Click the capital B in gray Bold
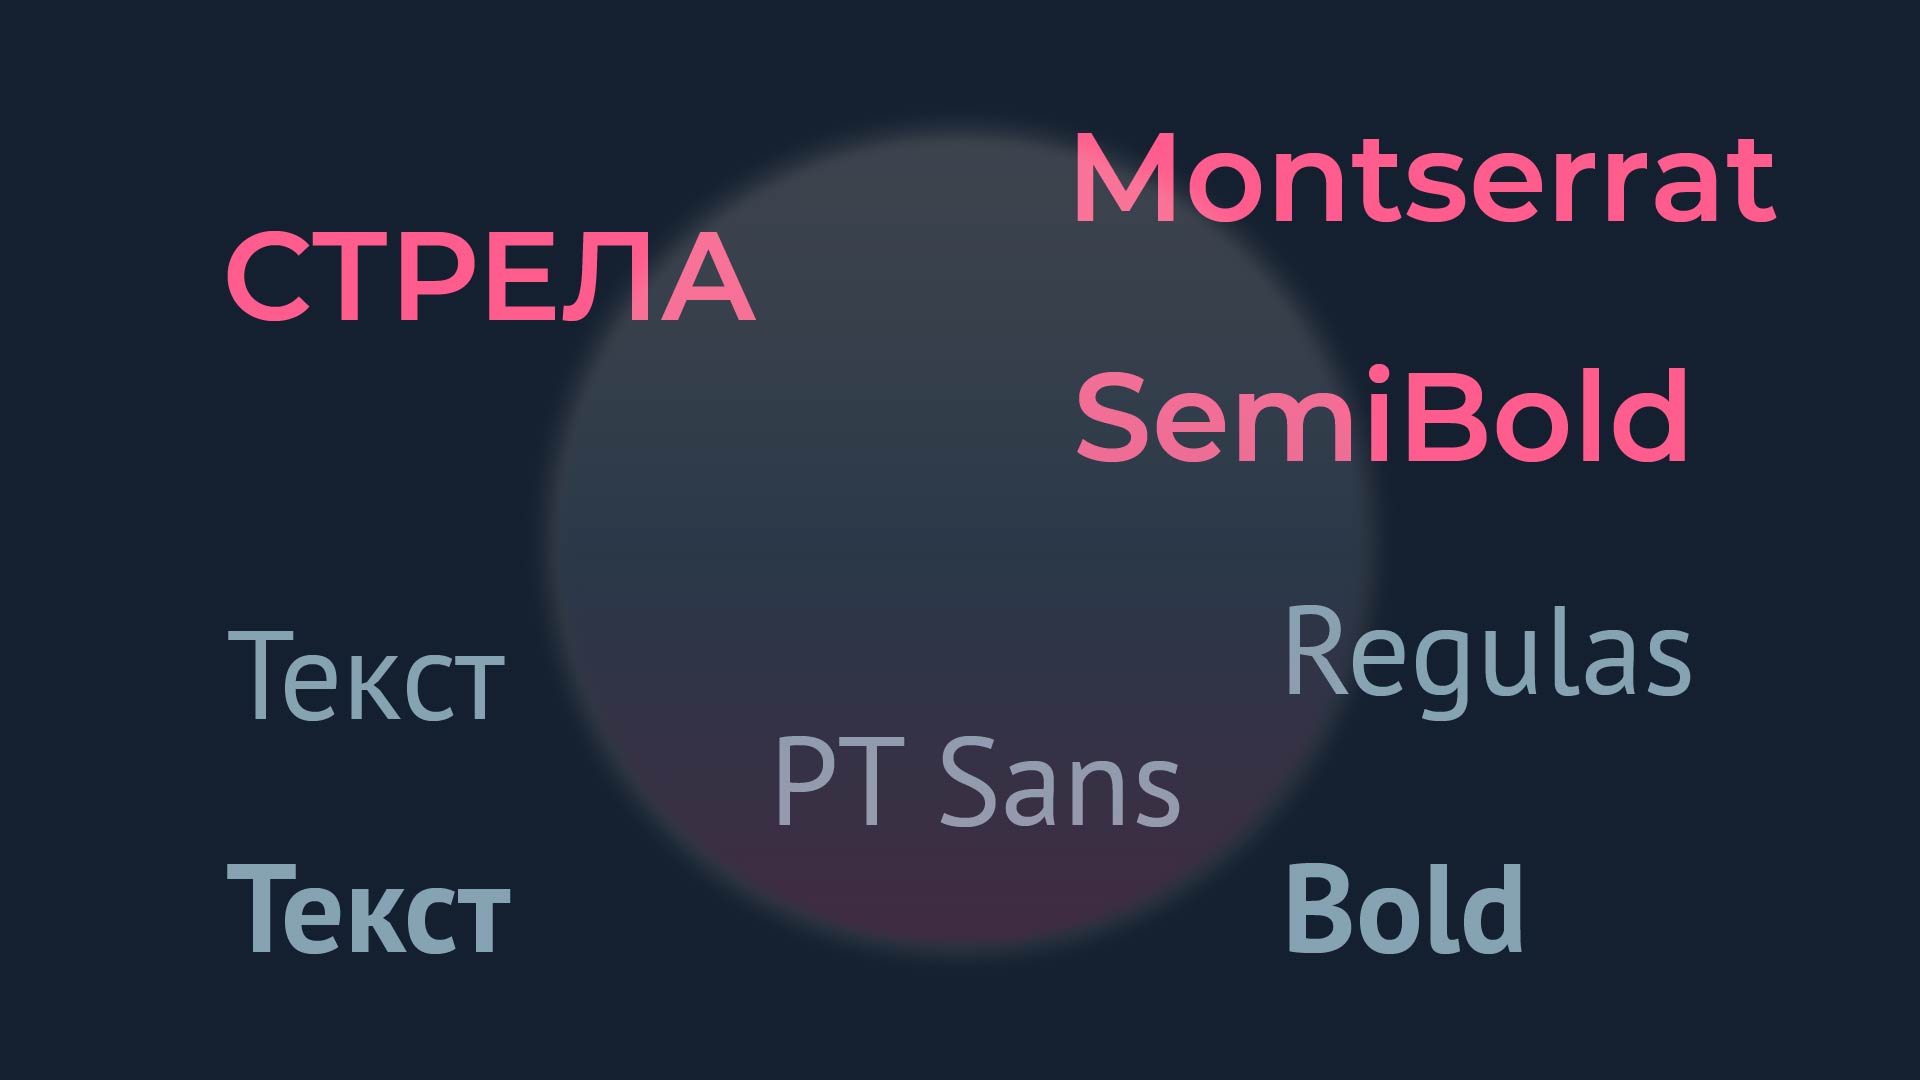Image resolution: width=1920 pixels, height=1080 pixels. coord(1318,909)
